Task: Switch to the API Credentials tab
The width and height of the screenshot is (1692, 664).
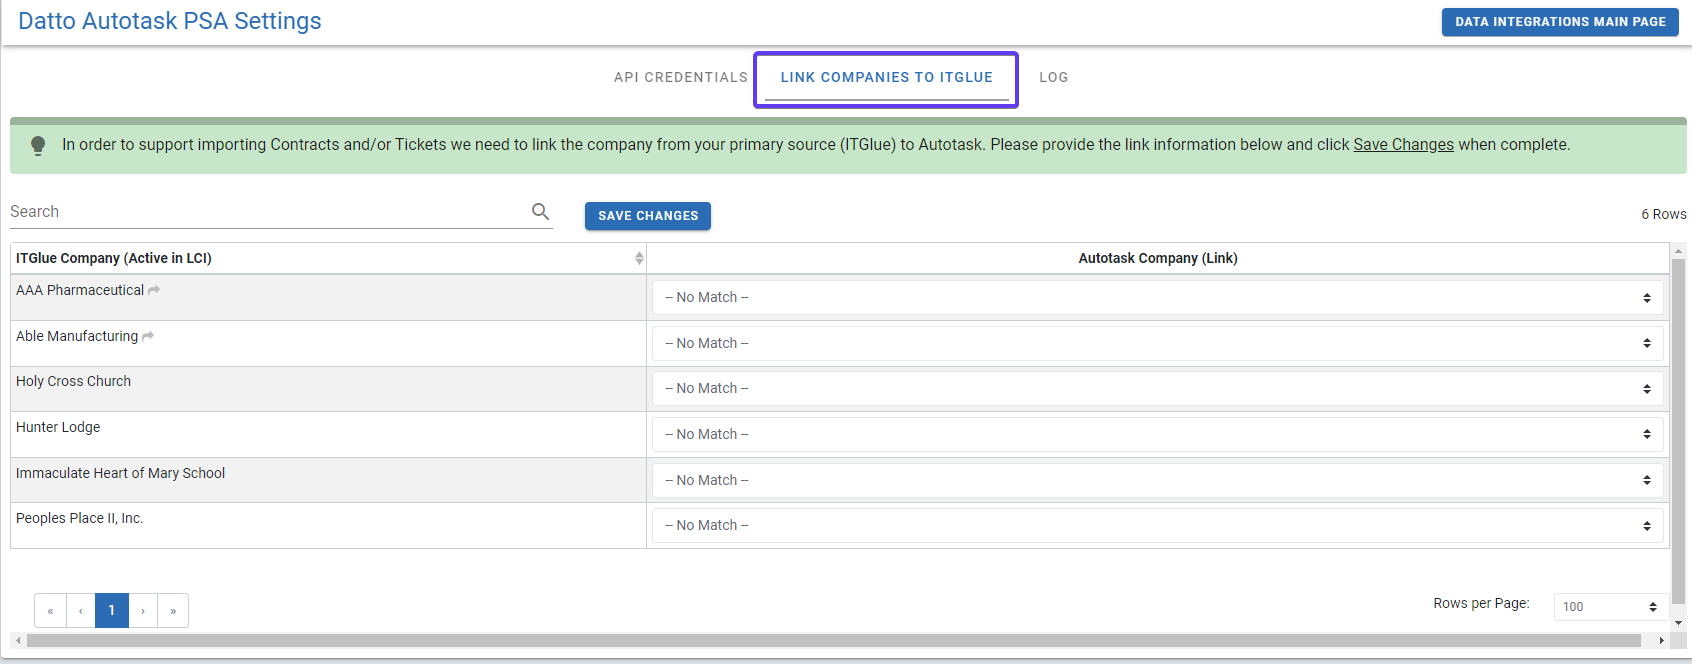Action: tap(681, 77)
